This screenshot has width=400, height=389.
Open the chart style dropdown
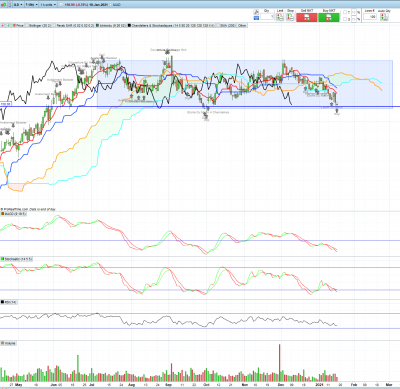[18, 5]
